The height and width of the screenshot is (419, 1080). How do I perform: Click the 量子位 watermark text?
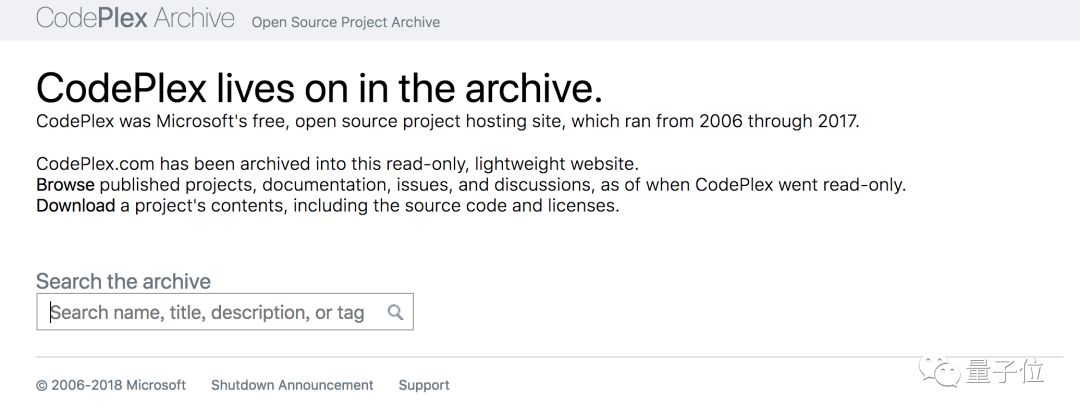tap(1005, 372)
